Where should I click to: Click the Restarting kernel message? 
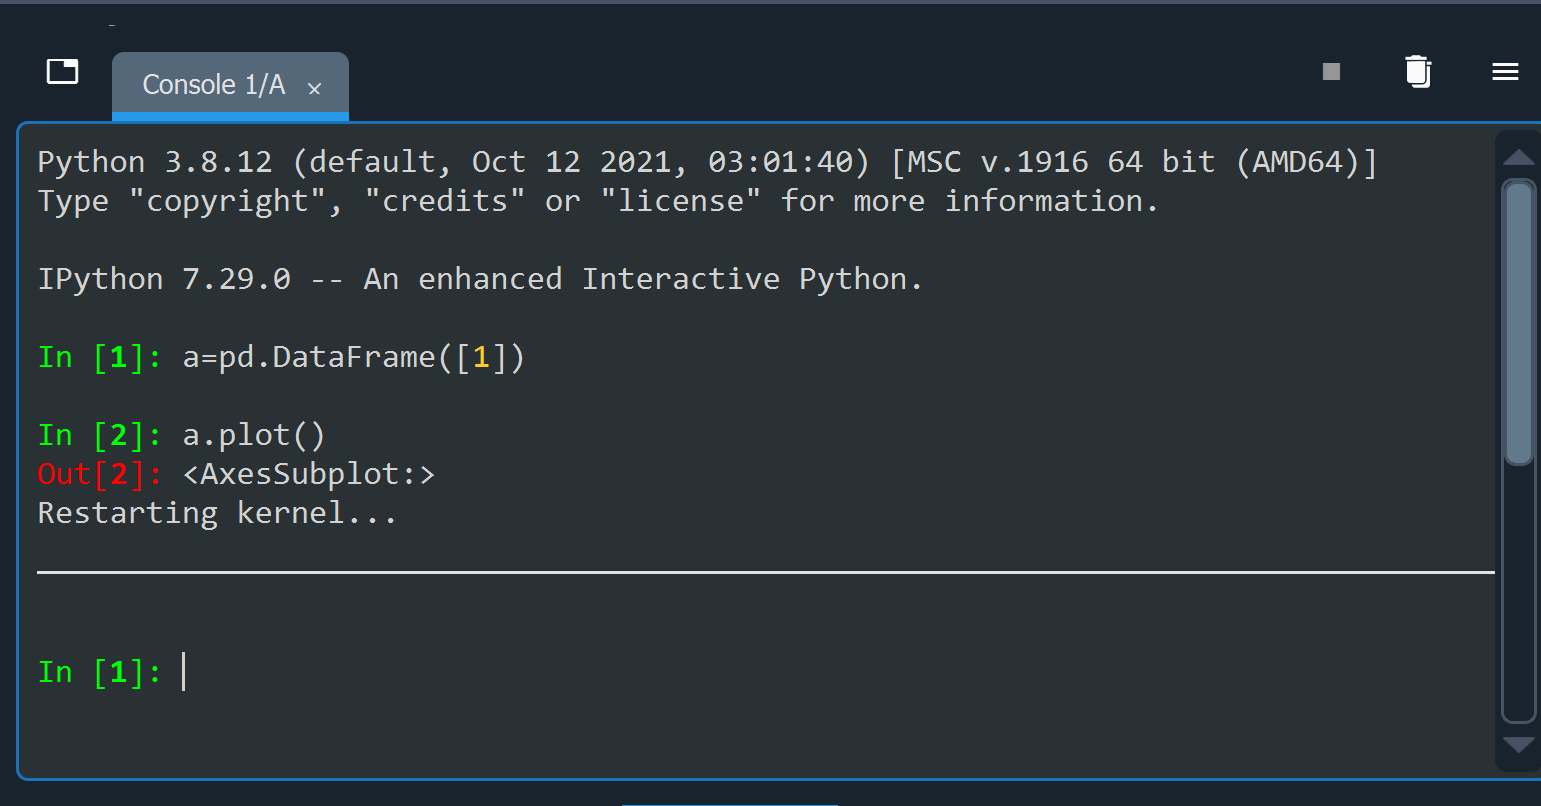click(216, 512)
